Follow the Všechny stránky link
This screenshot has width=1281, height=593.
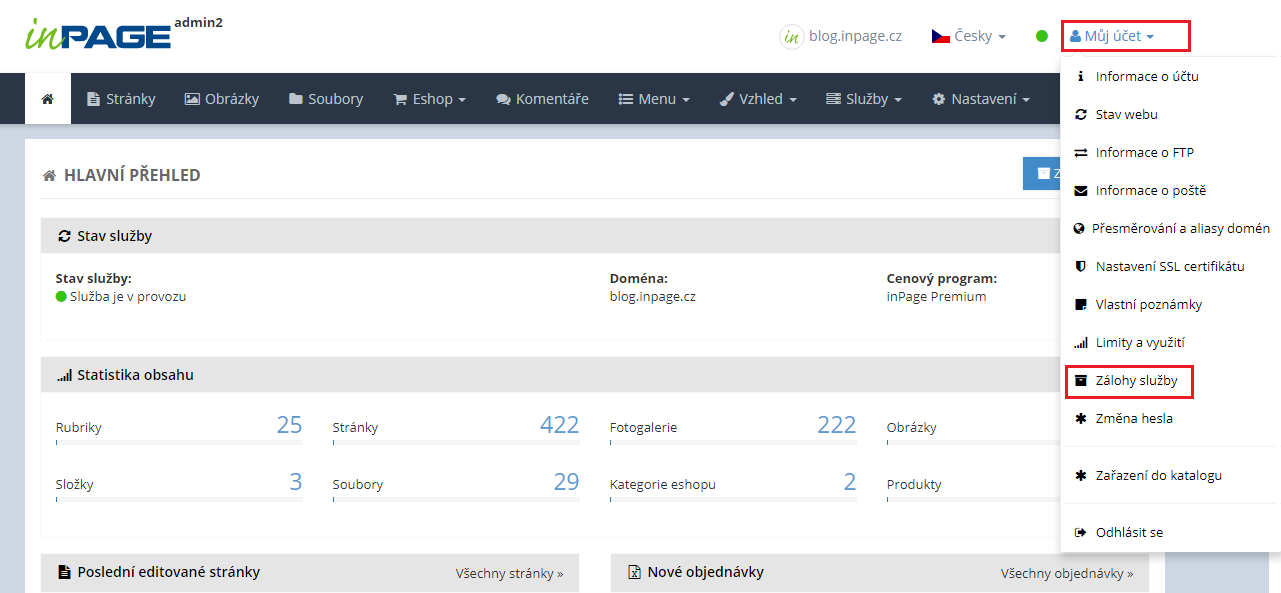click(x=509, y=573)
